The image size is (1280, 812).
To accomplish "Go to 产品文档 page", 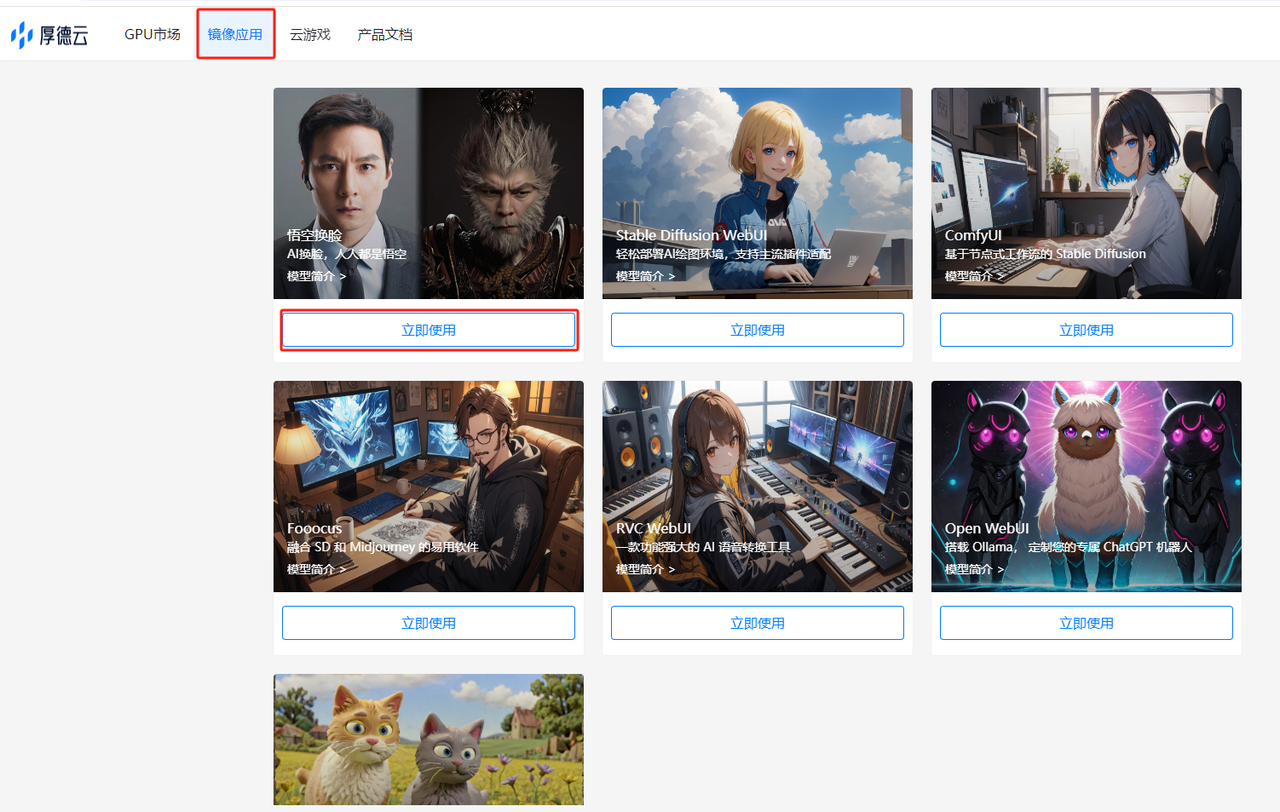I will click(x=385, y=34).
